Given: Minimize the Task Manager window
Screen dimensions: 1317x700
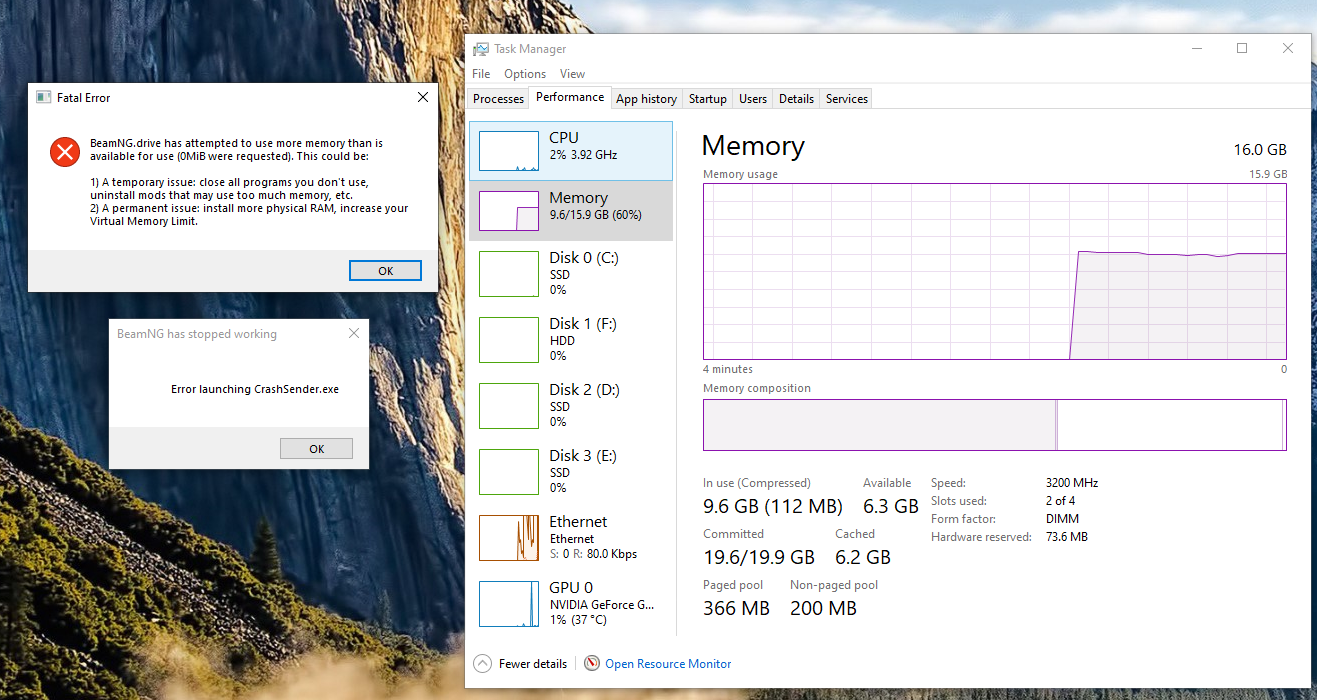Looking at the screenshot, I should [x=1196, y=48].
